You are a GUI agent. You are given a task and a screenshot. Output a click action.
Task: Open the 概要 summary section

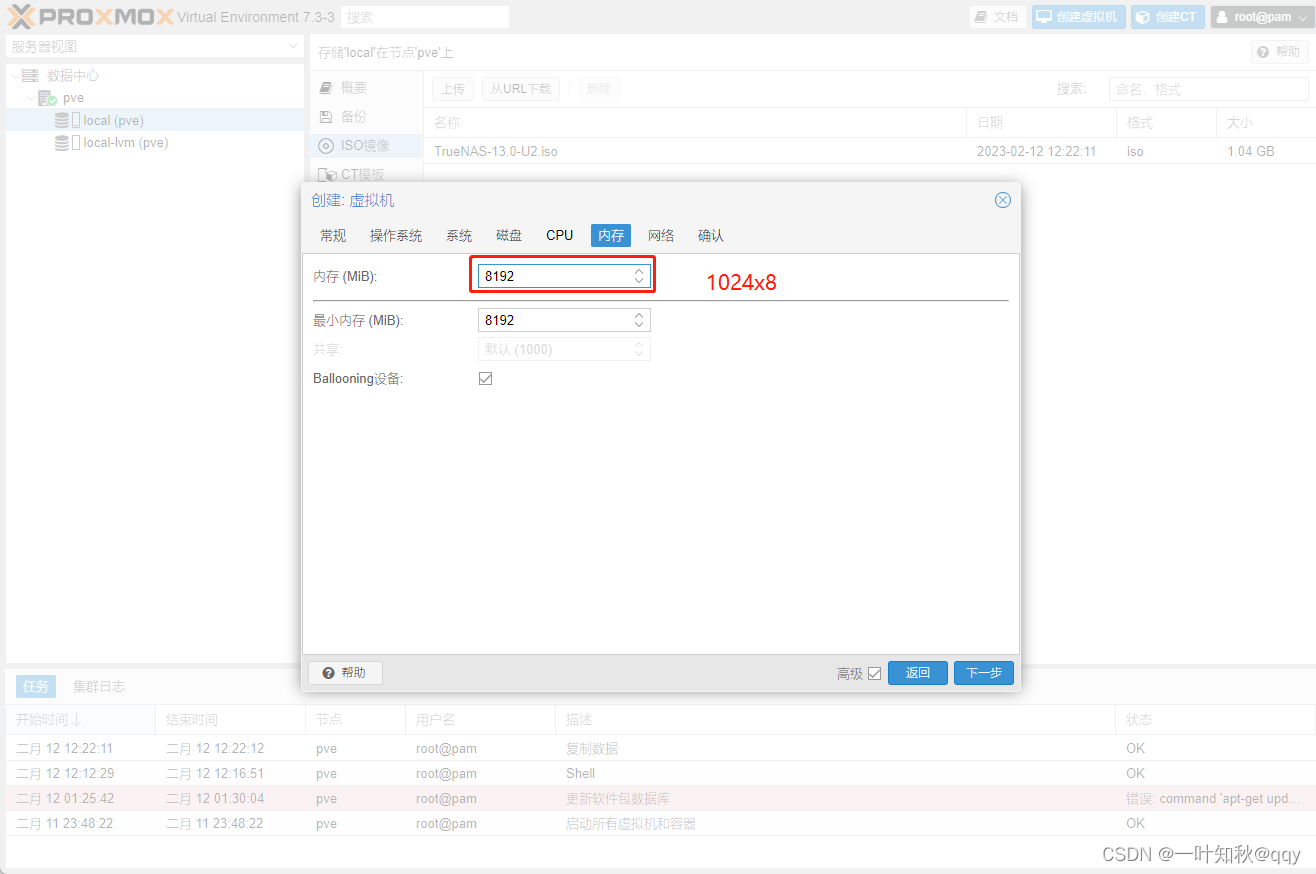point(366,88)
